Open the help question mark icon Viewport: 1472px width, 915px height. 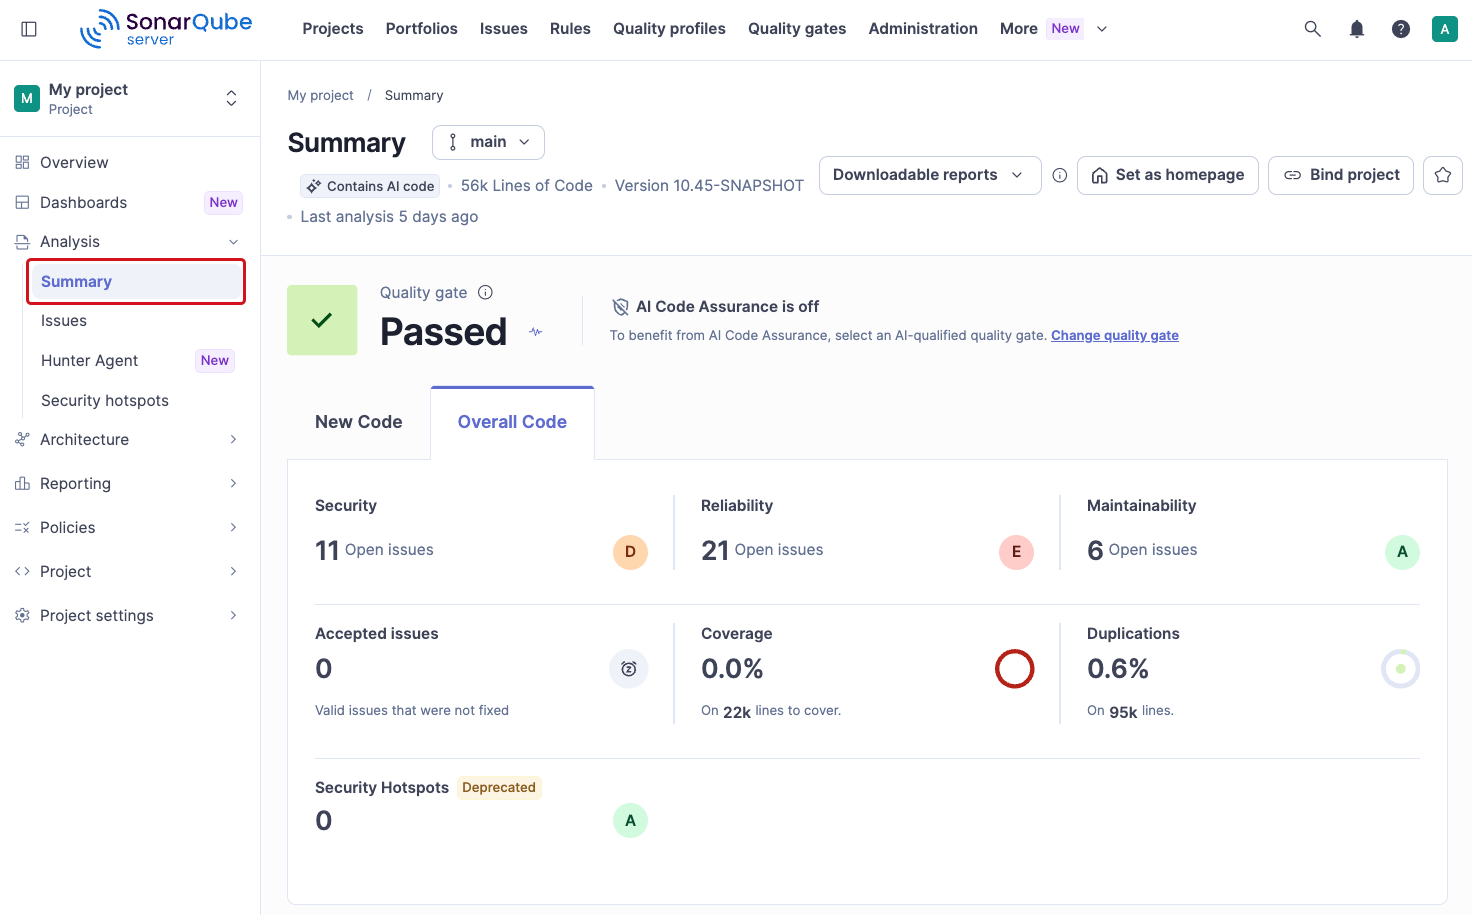(1401, 29)
